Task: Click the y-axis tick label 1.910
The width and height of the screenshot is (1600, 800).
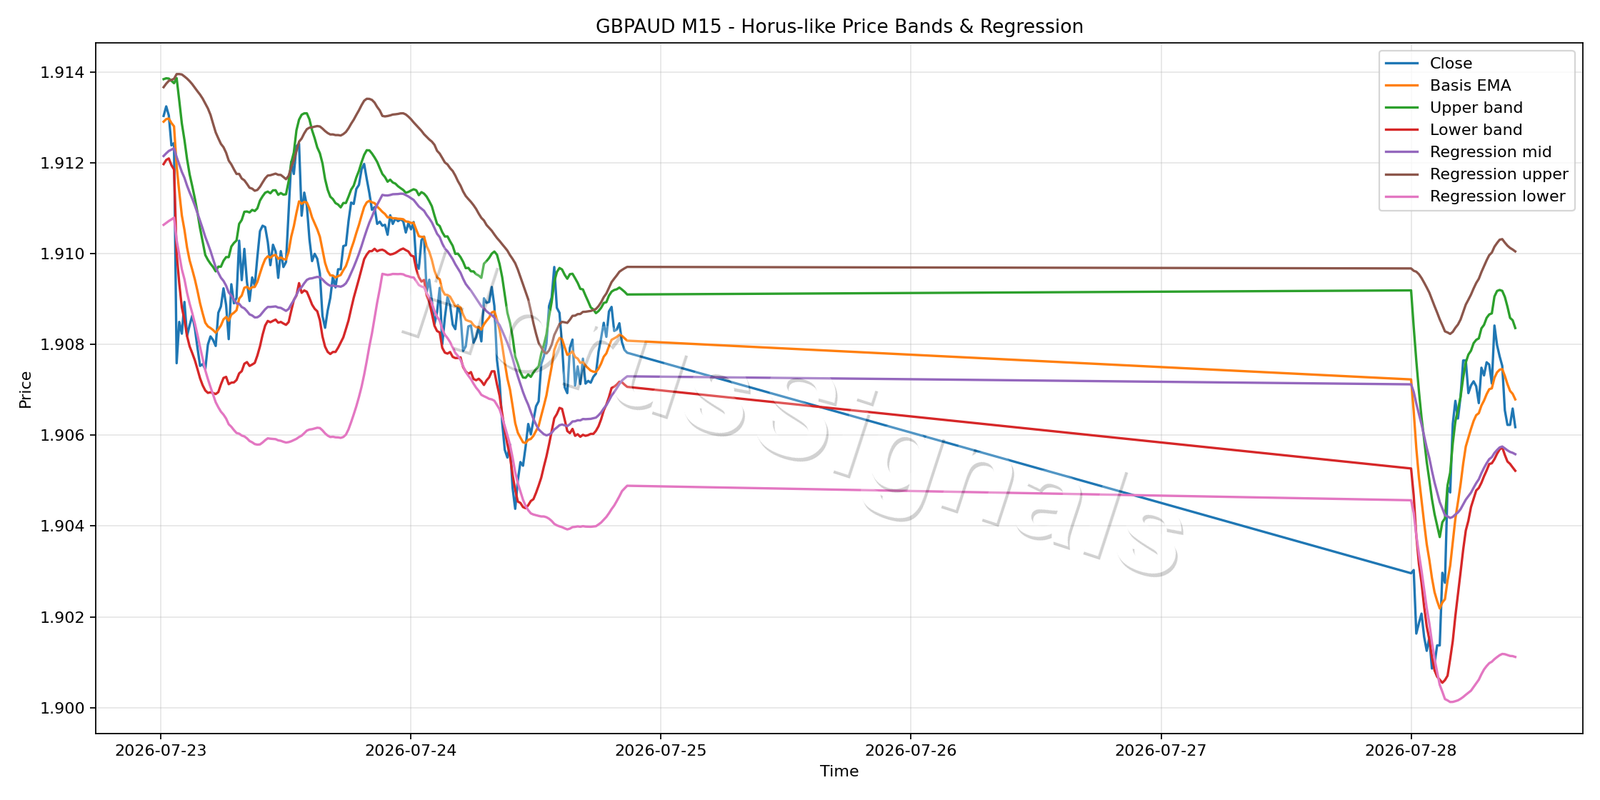Action: [62, 254]
